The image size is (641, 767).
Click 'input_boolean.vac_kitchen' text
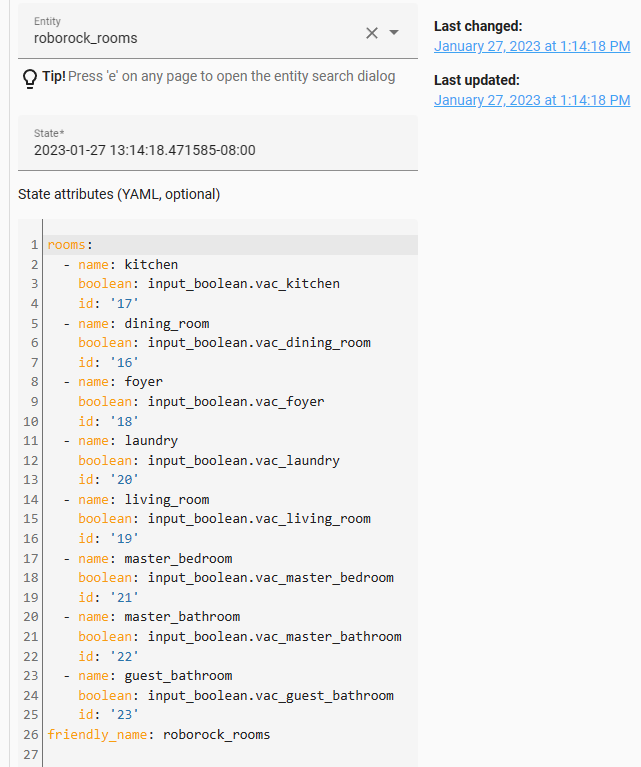point(244,284)
